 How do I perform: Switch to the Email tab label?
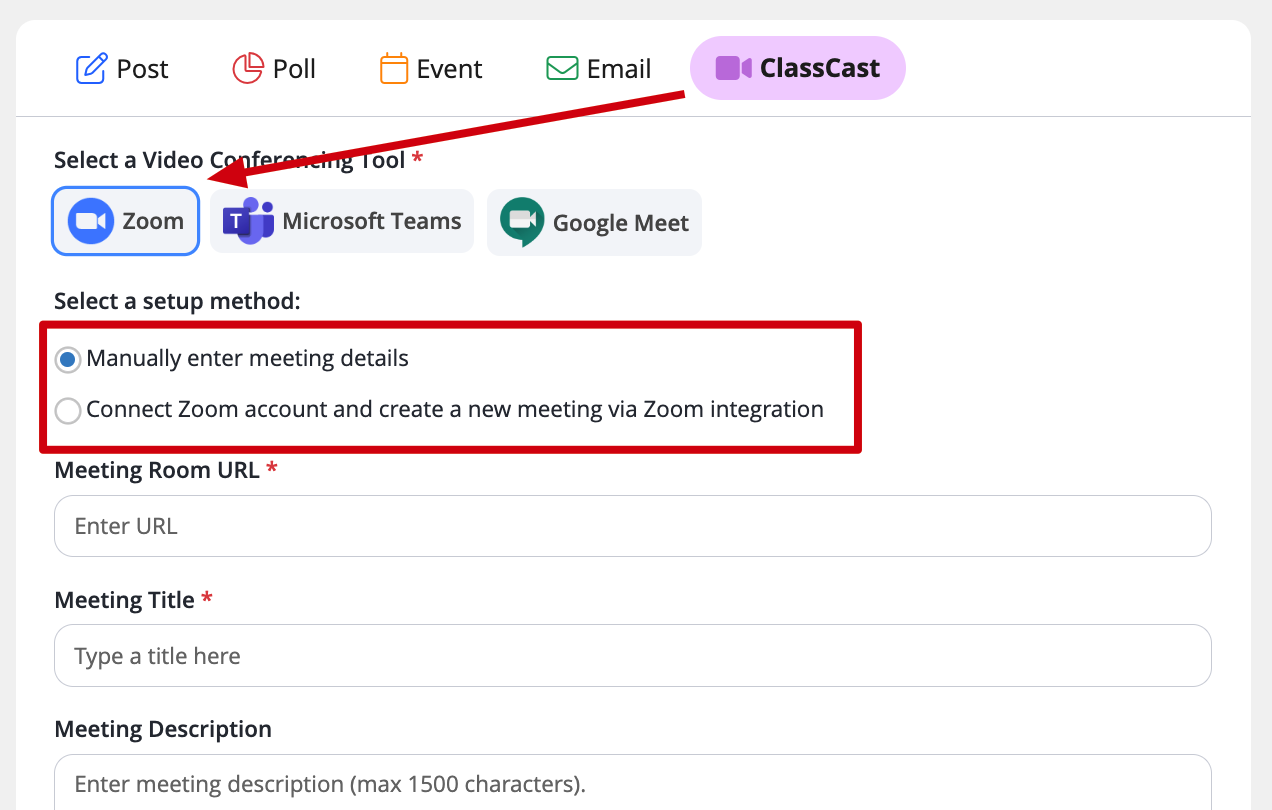(619, 69)
